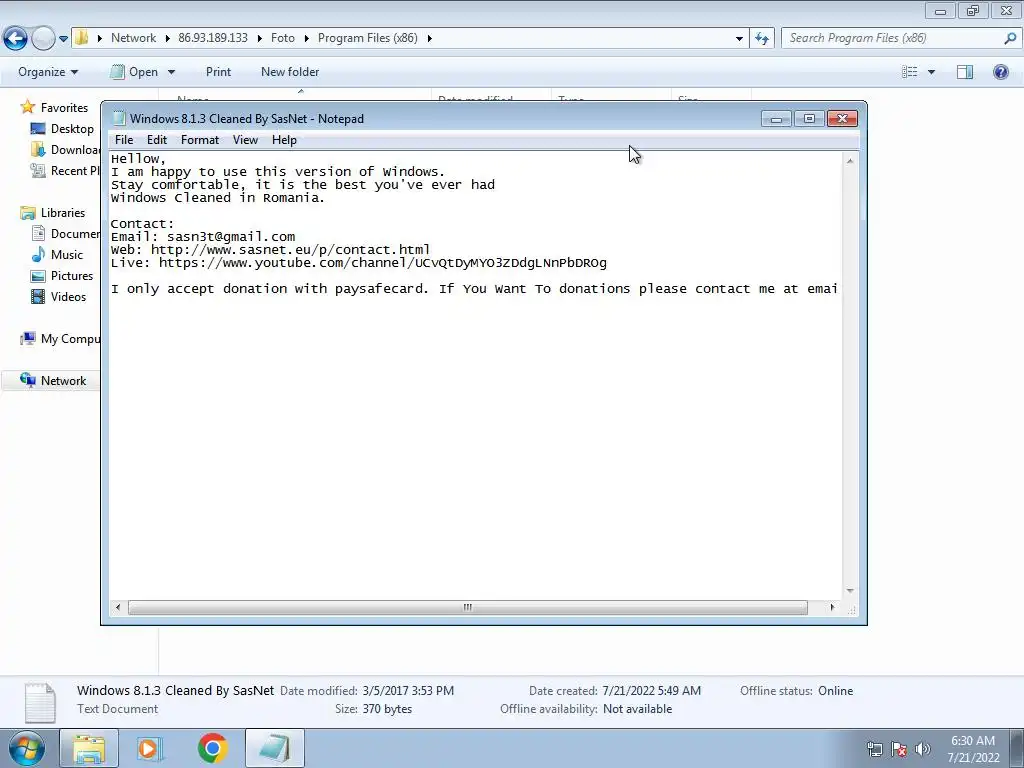Click Notepad horizontal scroll right arrow
This screenshot has width=1024, height=768.
click(832, 607)
